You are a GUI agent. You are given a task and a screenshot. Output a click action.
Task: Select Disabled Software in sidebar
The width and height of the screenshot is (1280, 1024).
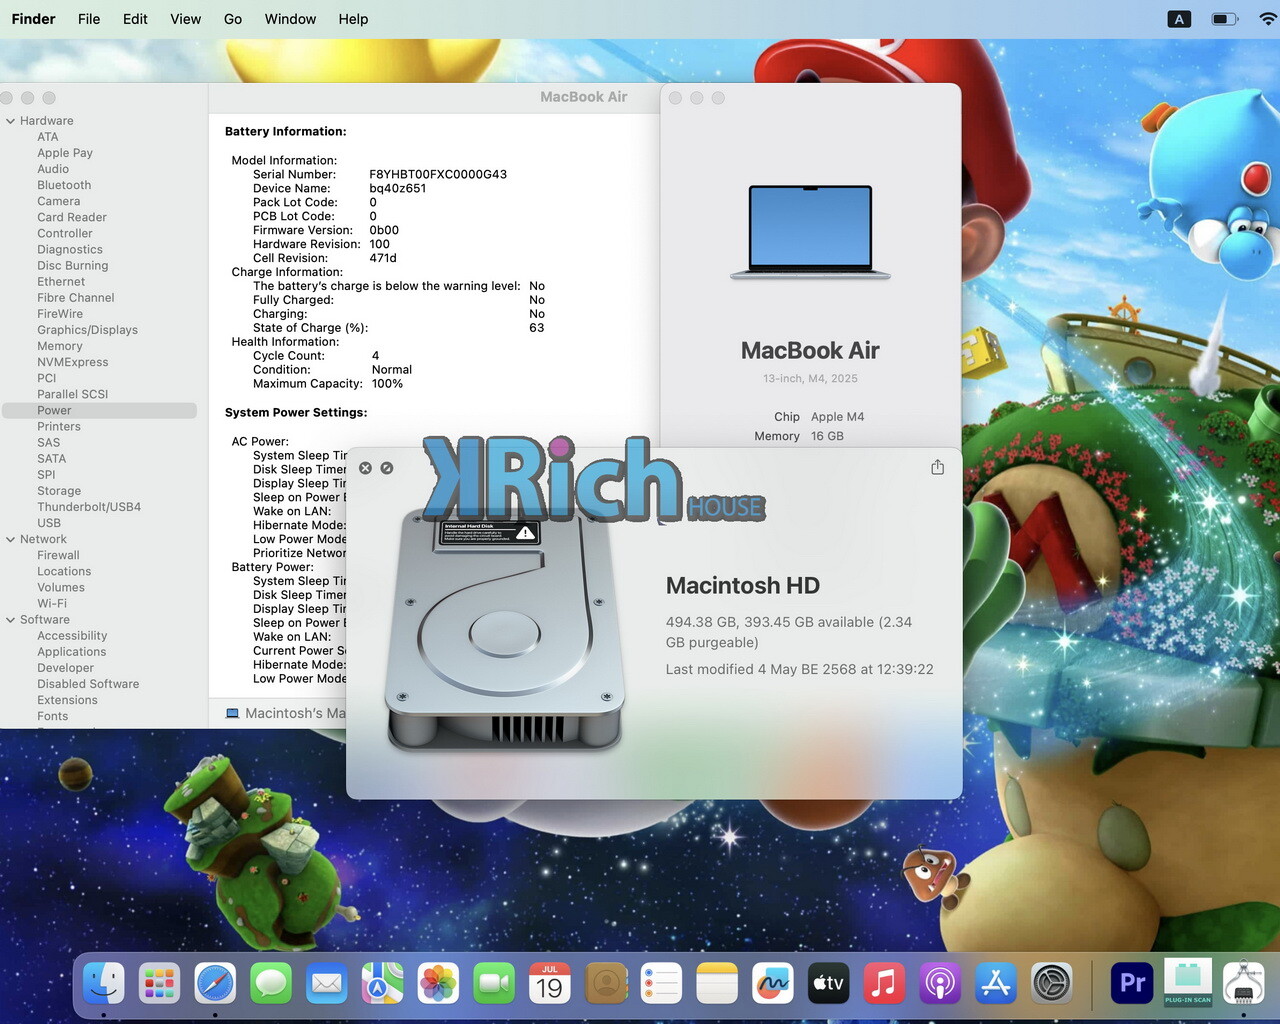click(88, 684)
